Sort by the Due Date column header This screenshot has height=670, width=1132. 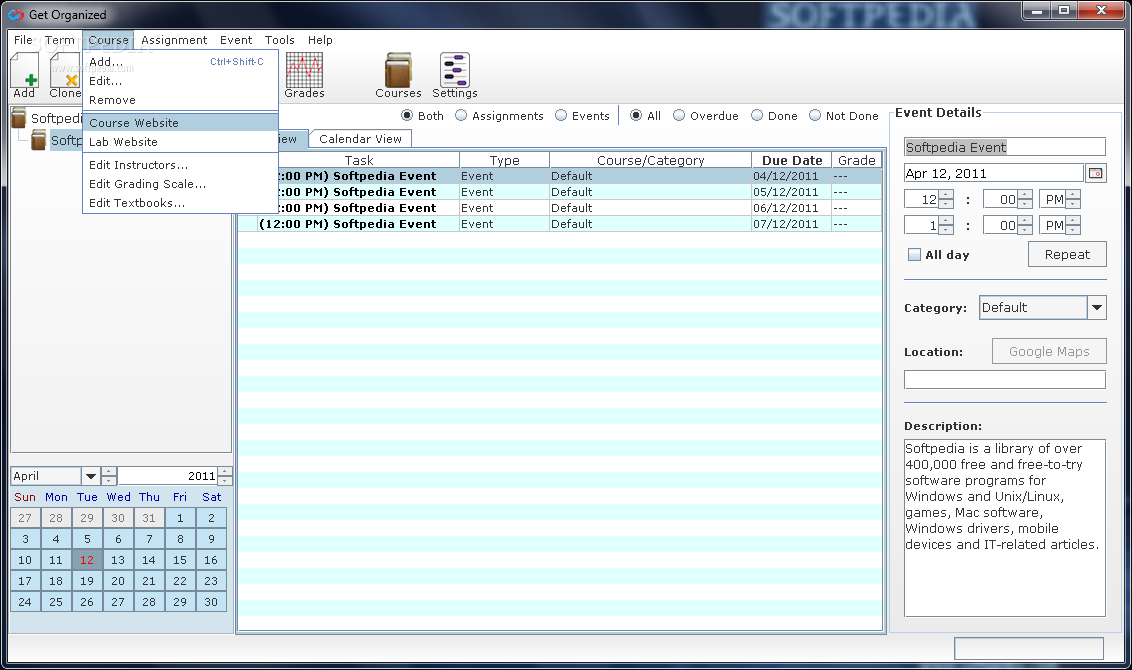coord(791,160)
